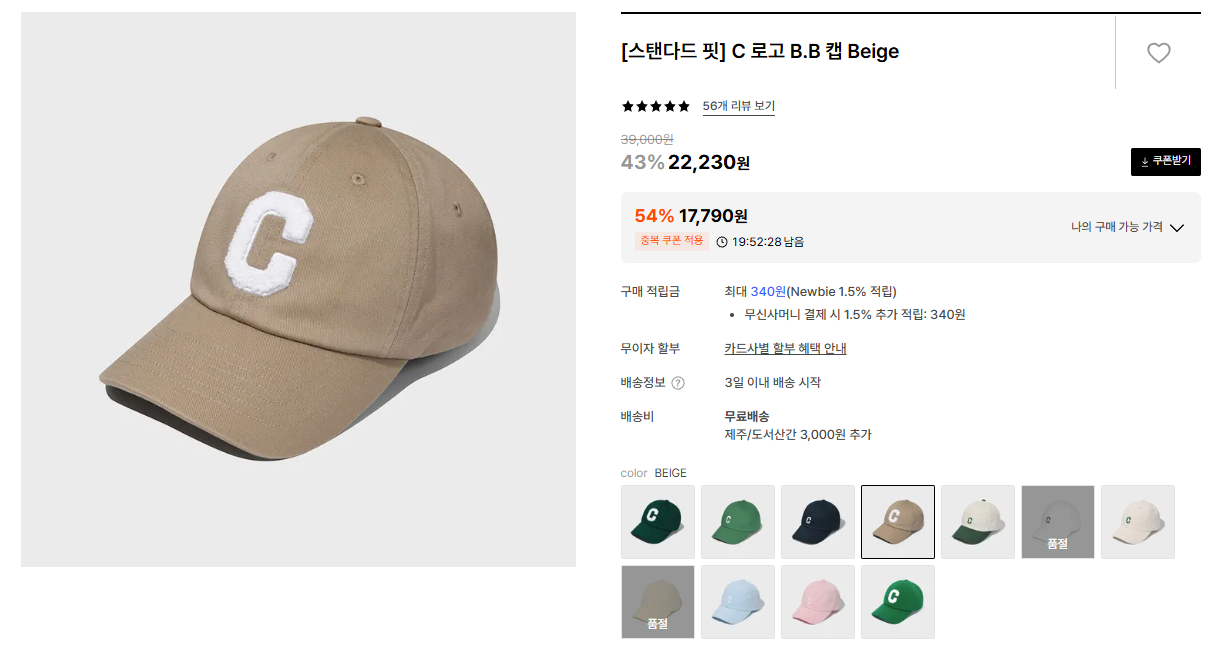
Task: Click the clock icon beside countdown timer
Action: point(722,242)
